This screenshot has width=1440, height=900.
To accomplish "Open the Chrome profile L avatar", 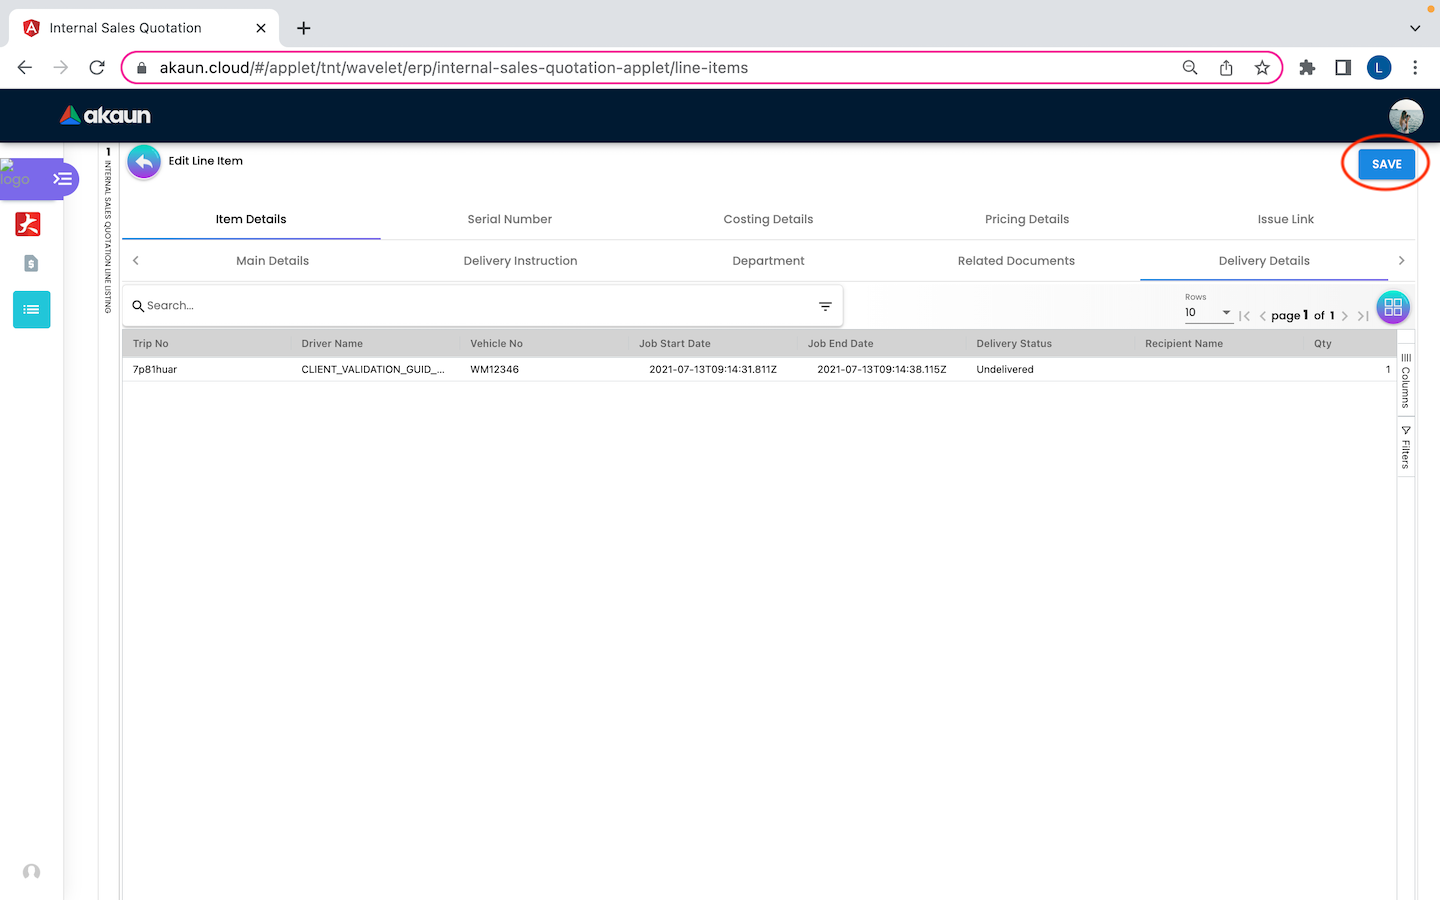I will pos(1379,68).
